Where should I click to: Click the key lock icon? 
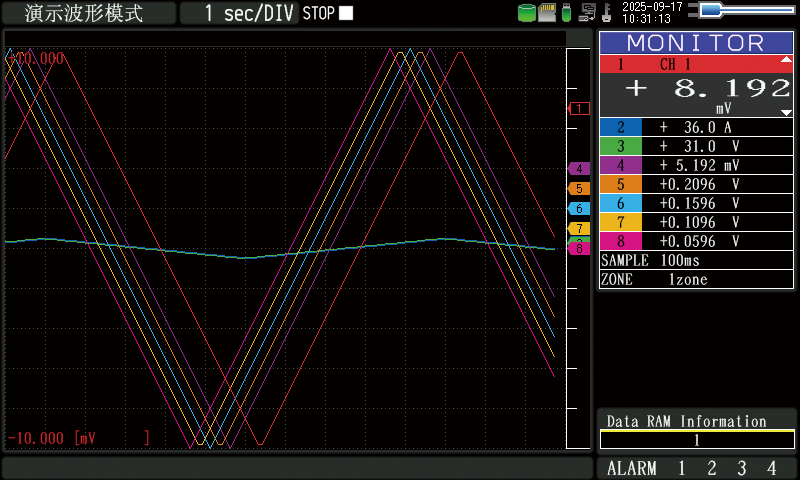pos(606,13)
